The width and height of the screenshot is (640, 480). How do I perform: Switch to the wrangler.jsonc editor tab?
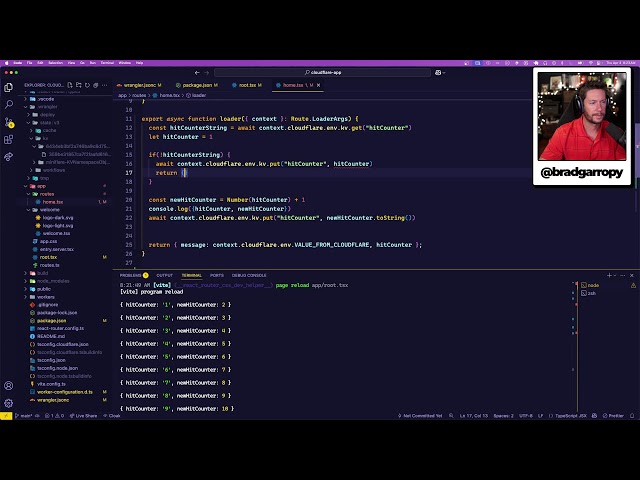[139, 85]
